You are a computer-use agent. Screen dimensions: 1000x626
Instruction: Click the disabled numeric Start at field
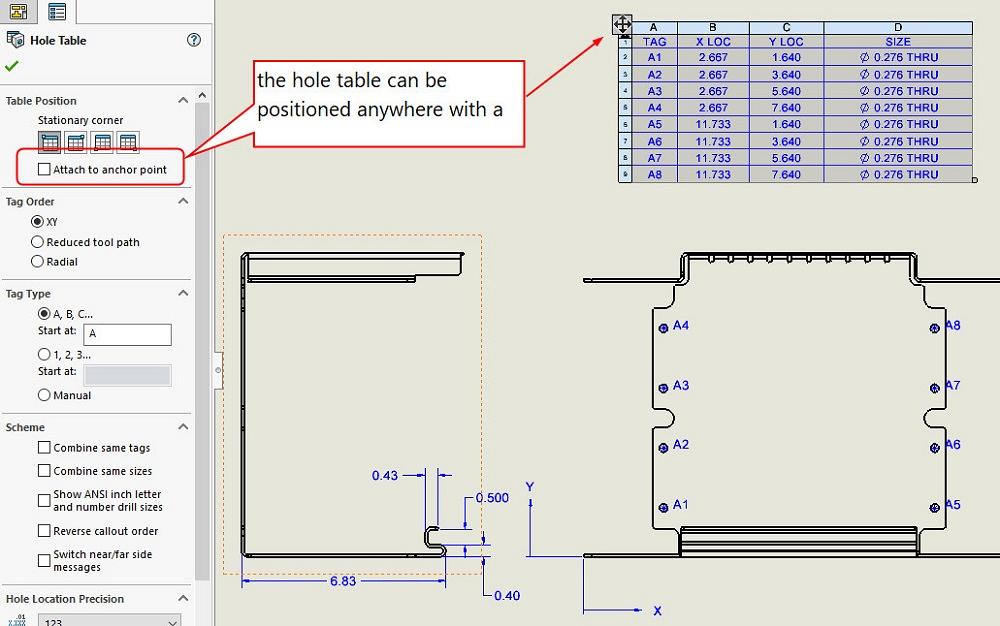pos(128,375)
